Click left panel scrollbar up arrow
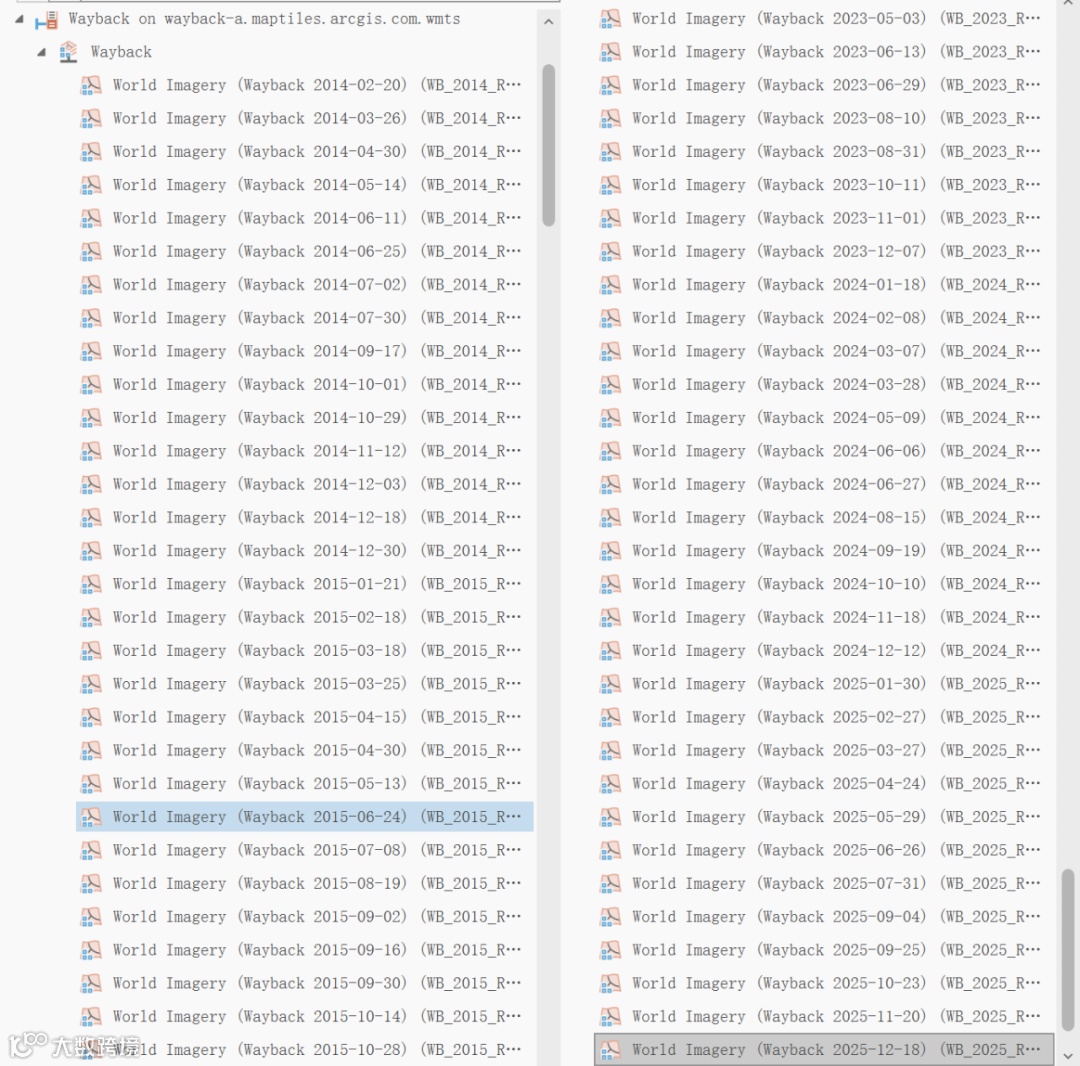Viewport: 1080px width, 1066px height. click(x=548, y=22)
